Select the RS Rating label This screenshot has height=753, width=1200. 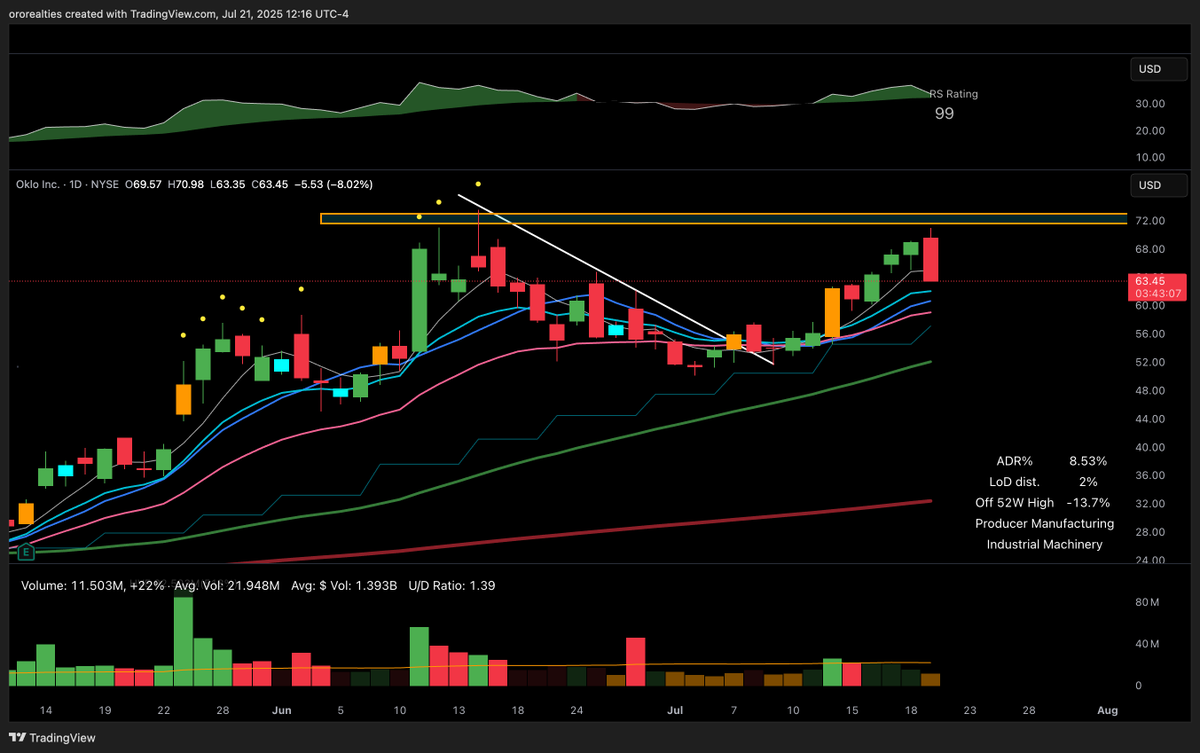pos(953,94)
